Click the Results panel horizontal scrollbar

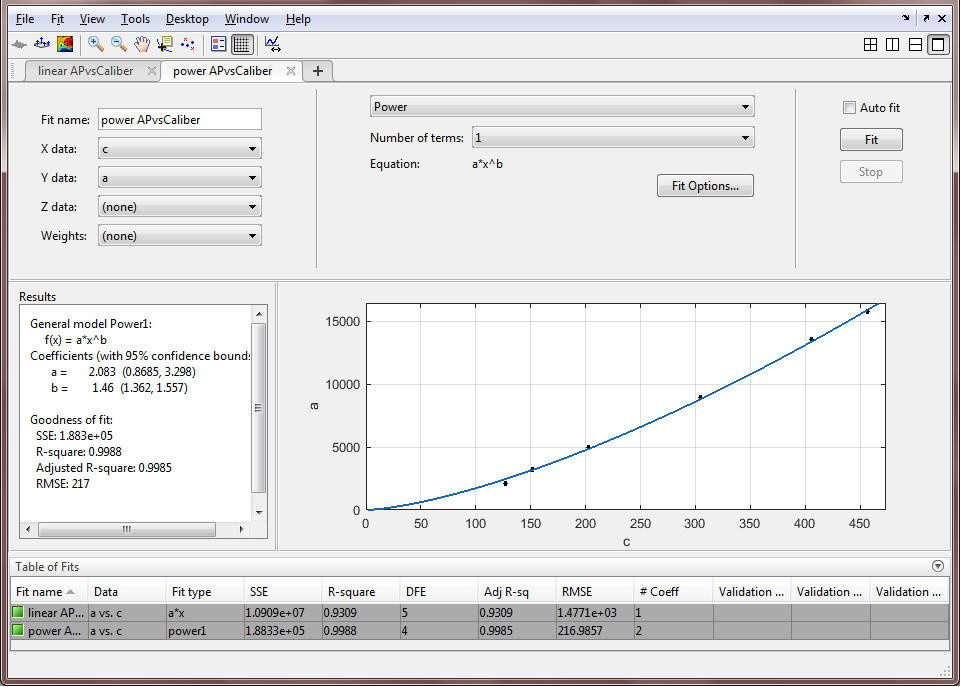135,529
